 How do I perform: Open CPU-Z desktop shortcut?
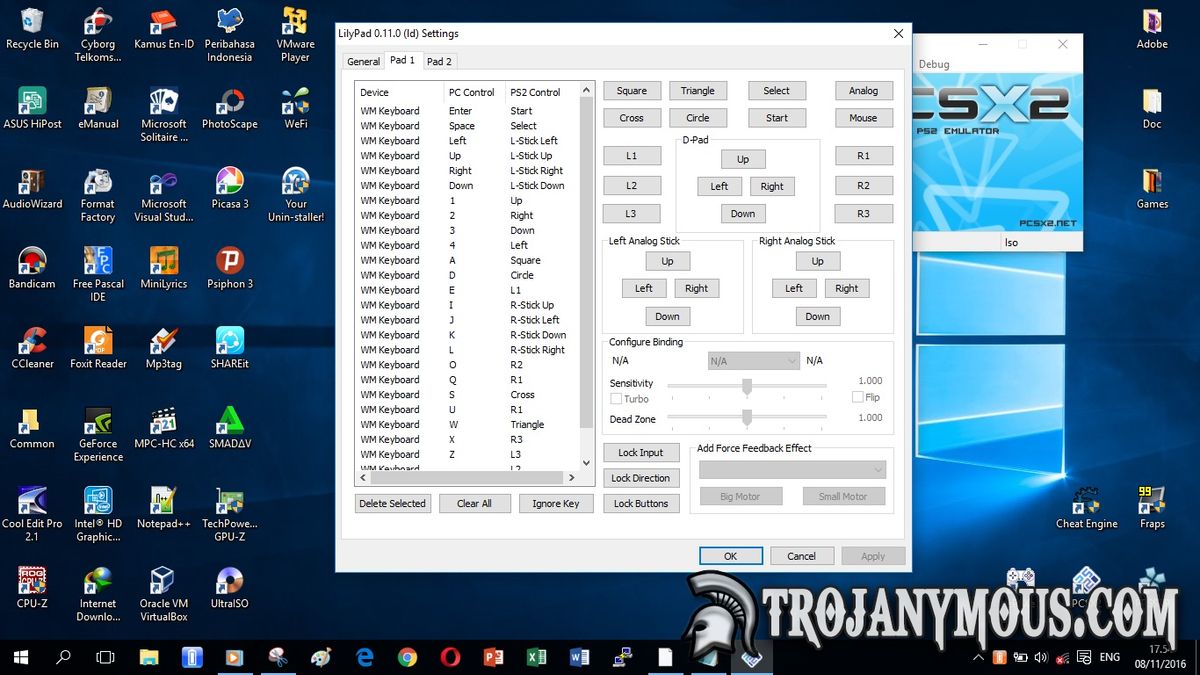pos(32,588)
